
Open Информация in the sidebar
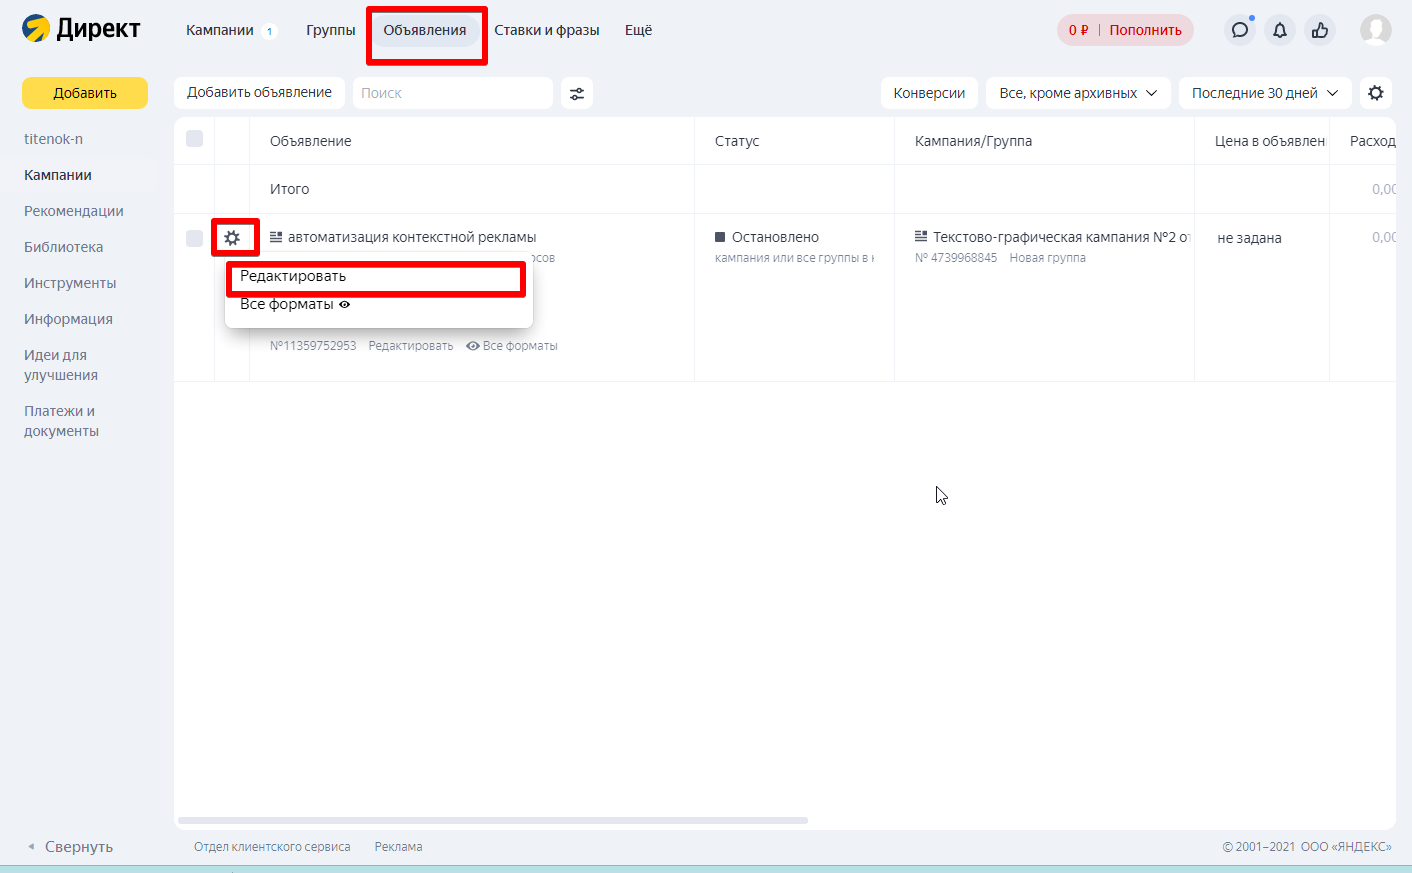[x=68, y=319]
